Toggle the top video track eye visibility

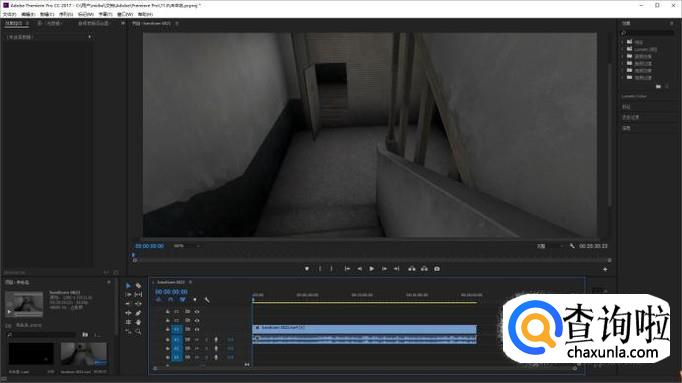[197, 312]
